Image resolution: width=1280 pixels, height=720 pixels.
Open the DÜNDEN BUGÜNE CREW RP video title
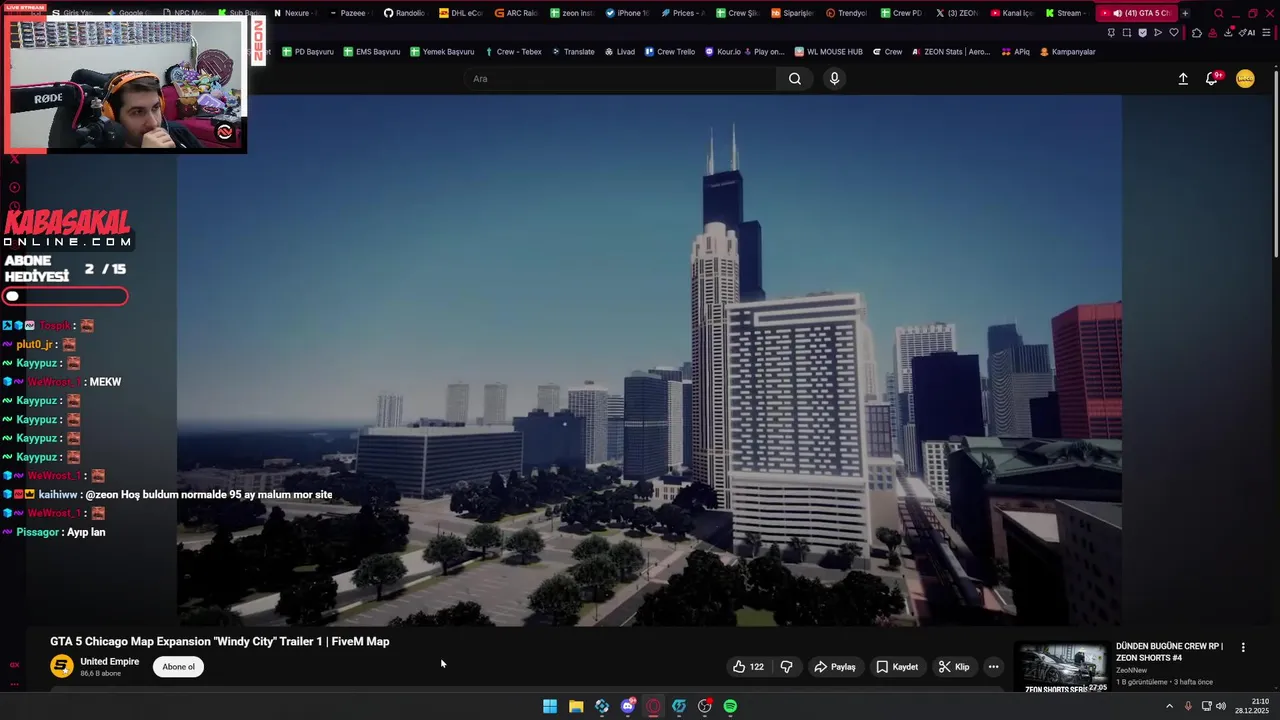click(x=1169, y=652)
